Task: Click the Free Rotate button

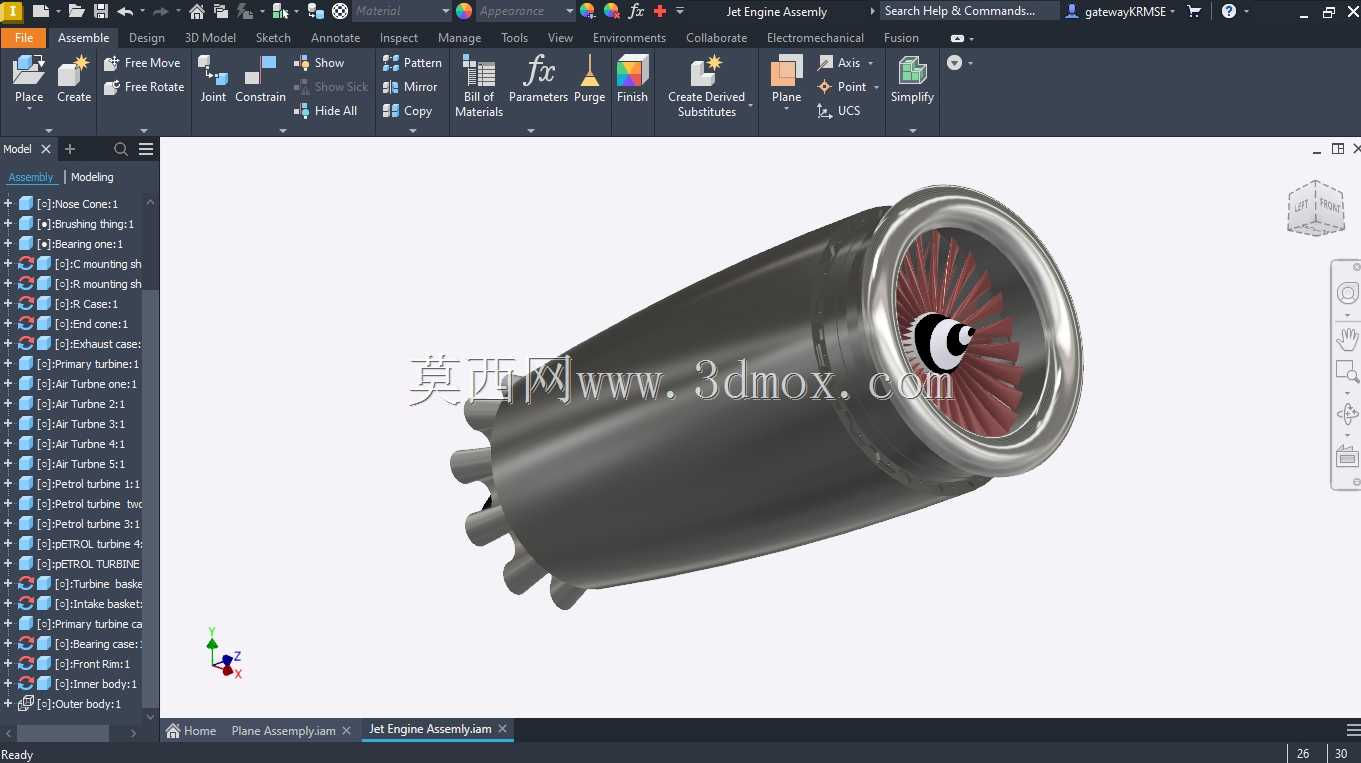Action: tap(144, 87)
